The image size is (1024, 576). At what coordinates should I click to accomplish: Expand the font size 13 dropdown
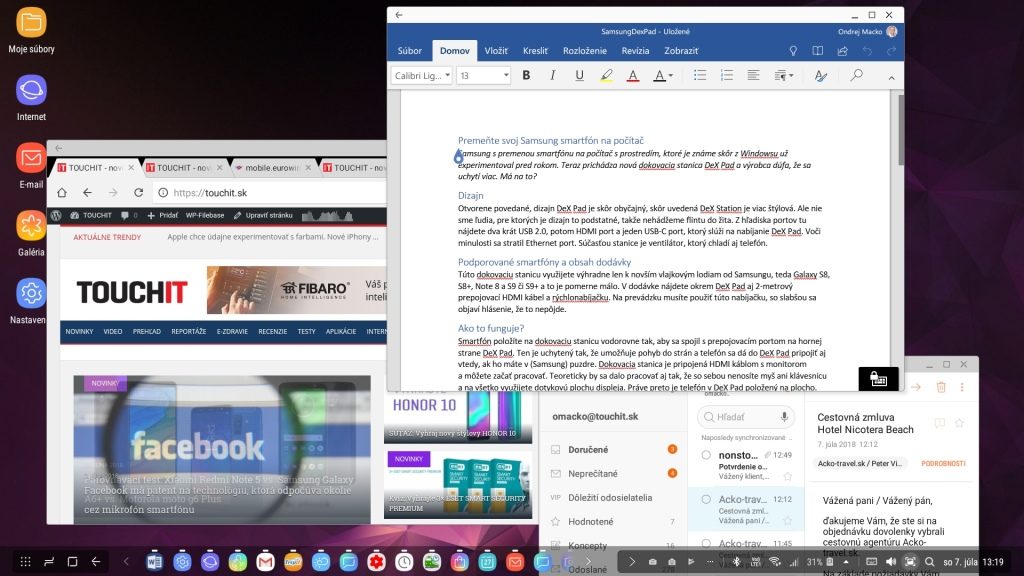(485, 75)
